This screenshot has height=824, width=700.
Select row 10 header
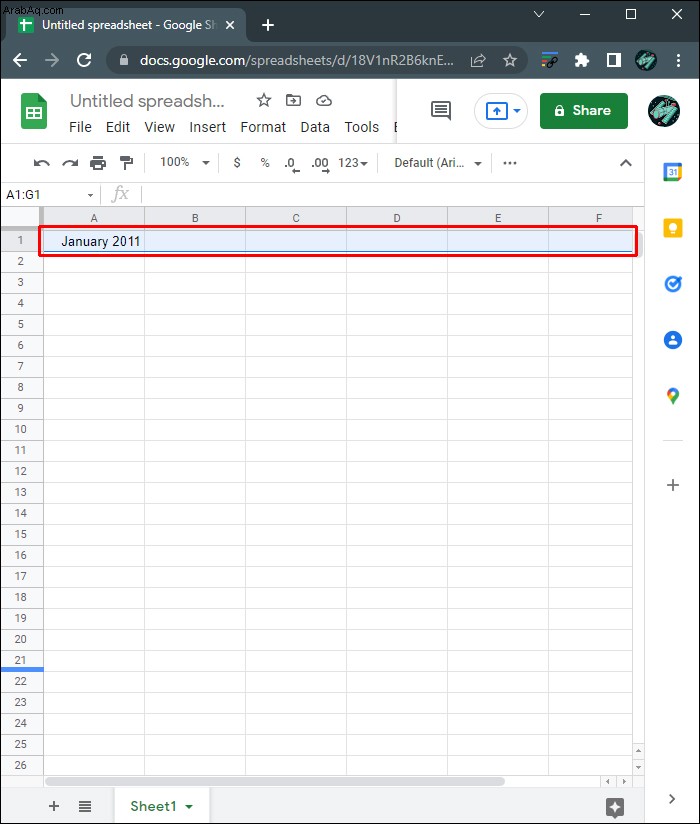click(20, 429)
